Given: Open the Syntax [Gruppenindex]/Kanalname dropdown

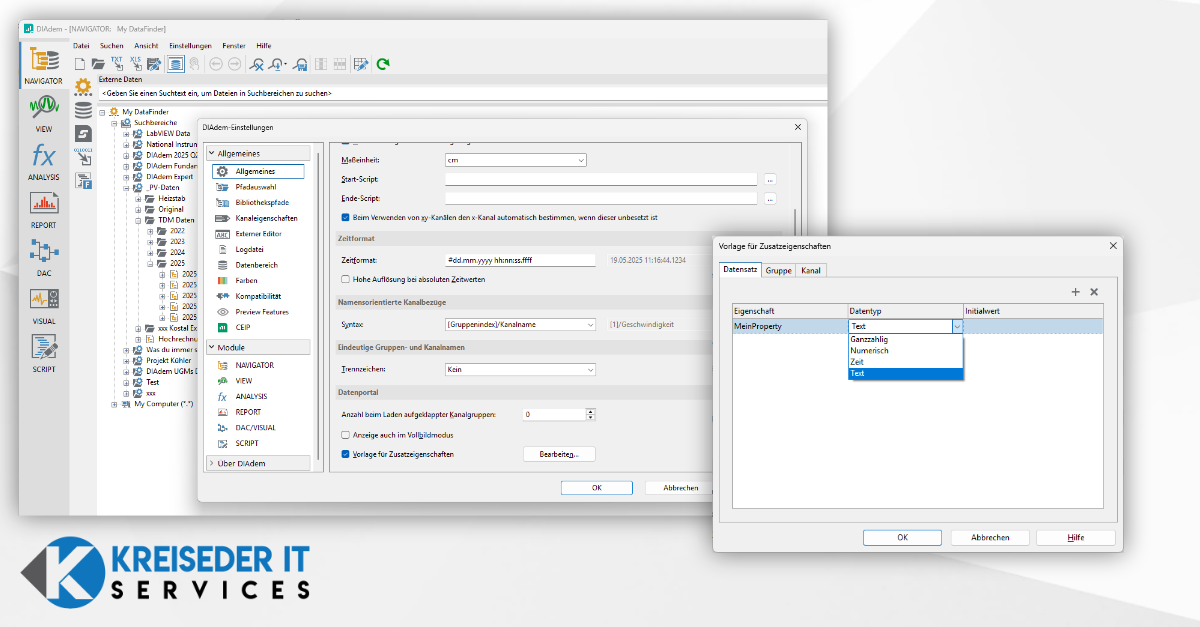Looking at the screenshot, I should click(x=521, y=324).
